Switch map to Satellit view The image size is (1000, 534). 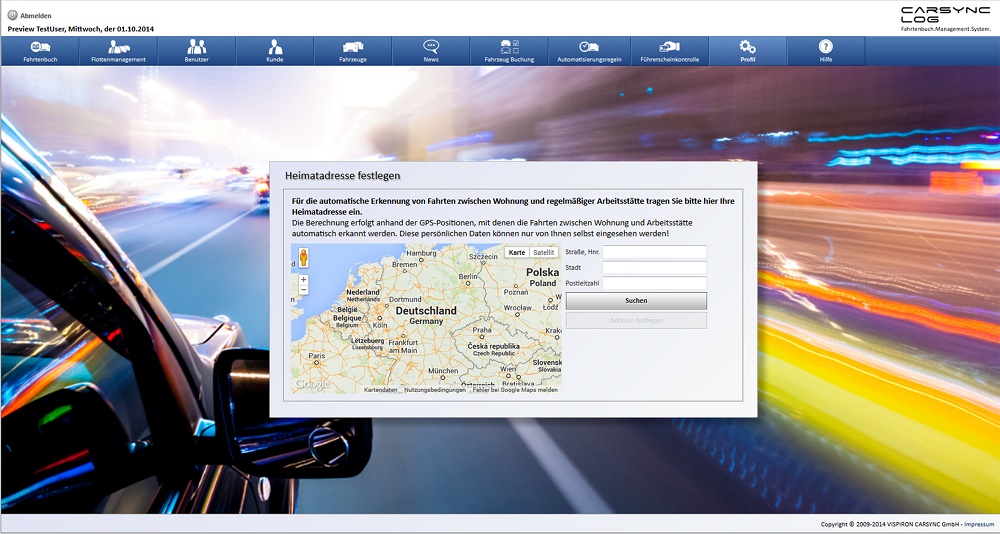pyautogui.click(x=544, y=253)
